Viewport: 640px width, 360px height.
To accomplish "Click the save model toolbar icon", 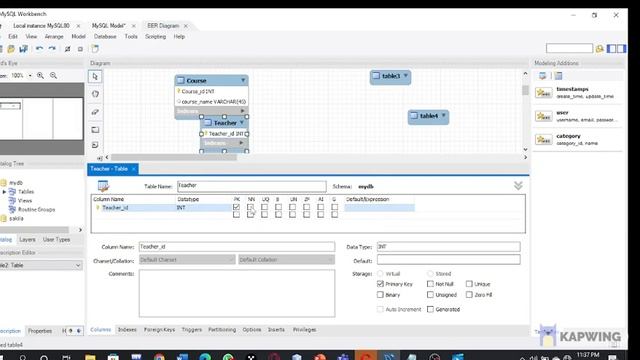I will 23,49.
